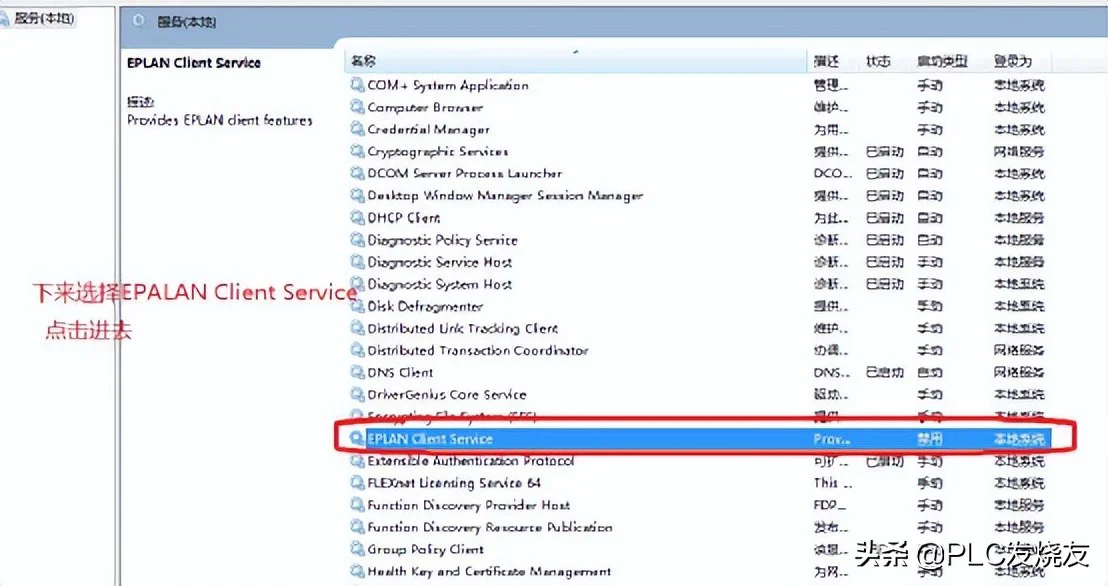Screen dimensions: 1108x586
Task: Click the Diagnostic Policy Service icon
Action: pyautogui.click(x=358, y=240)
